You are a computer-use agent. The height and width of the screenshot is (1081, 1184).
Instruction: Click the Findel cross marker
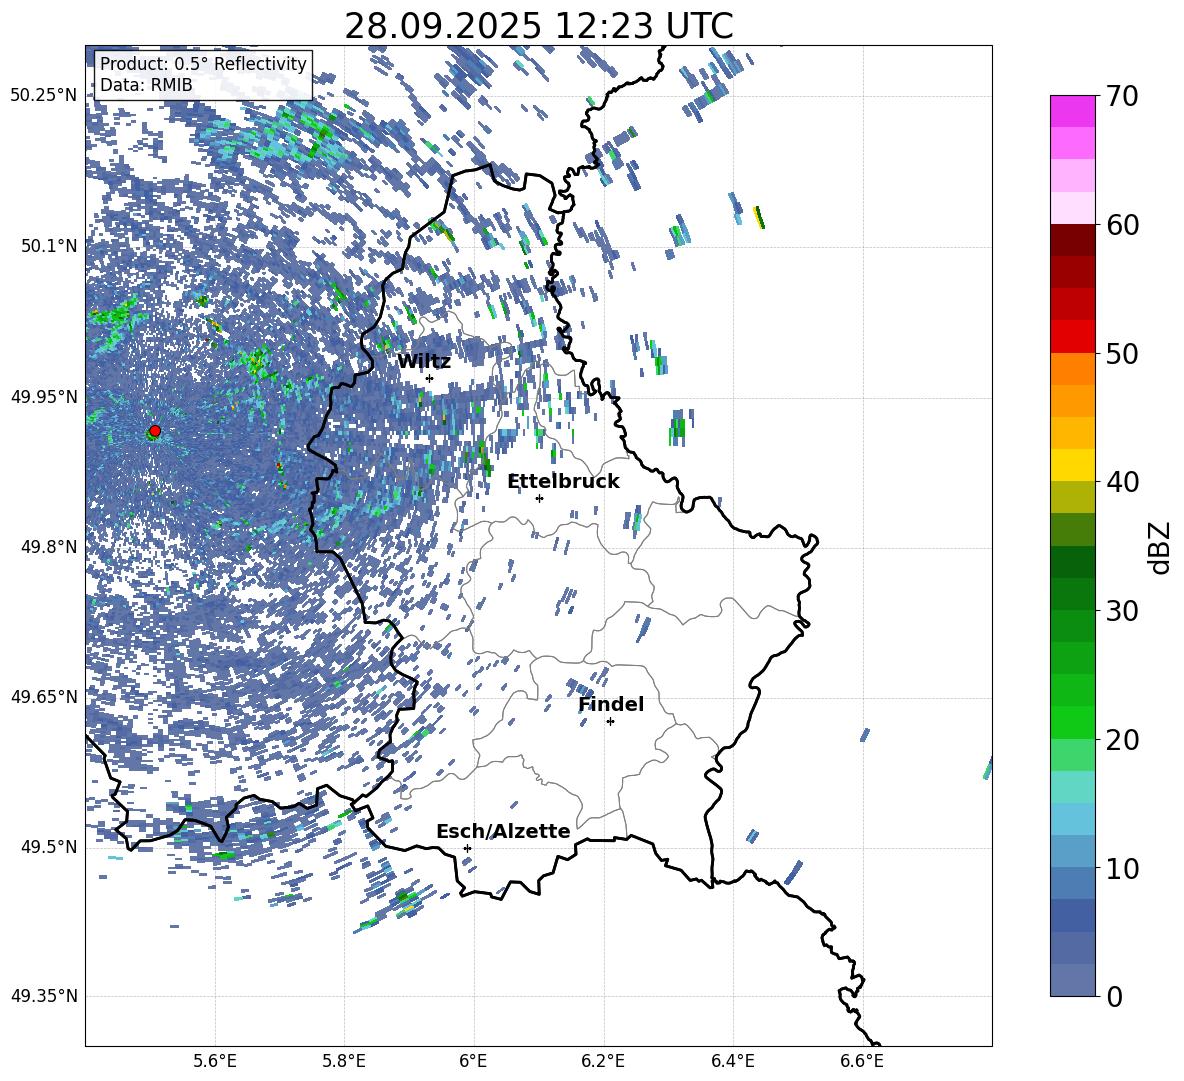coord(610,722)
